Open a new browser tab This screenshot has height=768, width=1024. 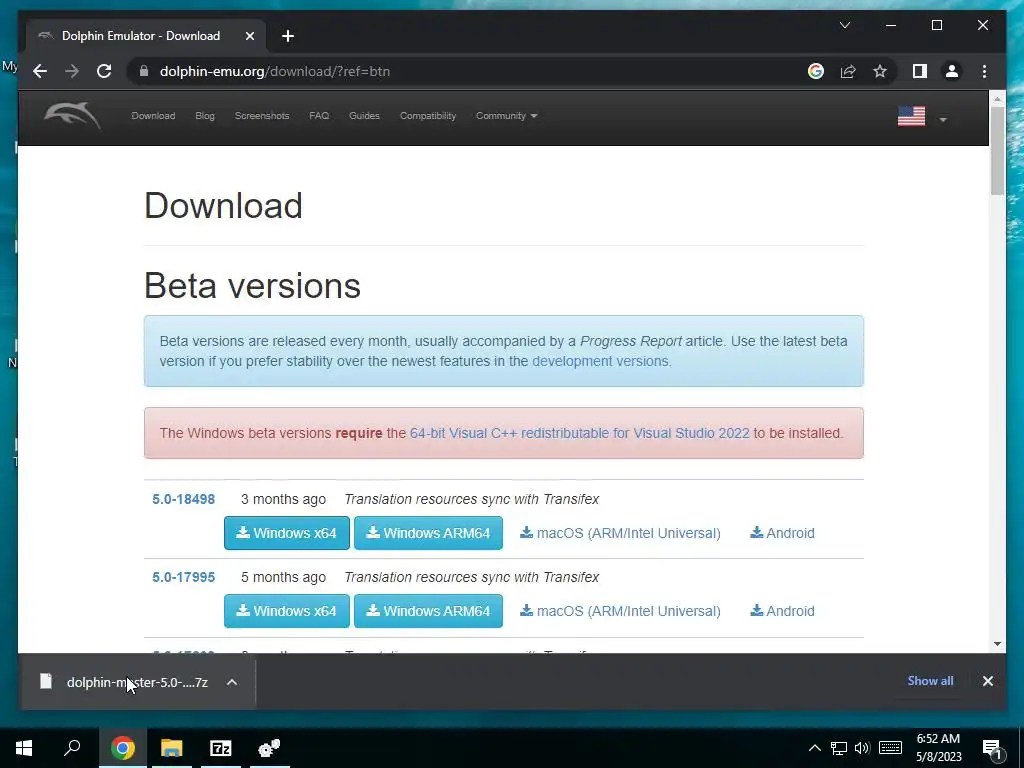[x=288, y=36]
